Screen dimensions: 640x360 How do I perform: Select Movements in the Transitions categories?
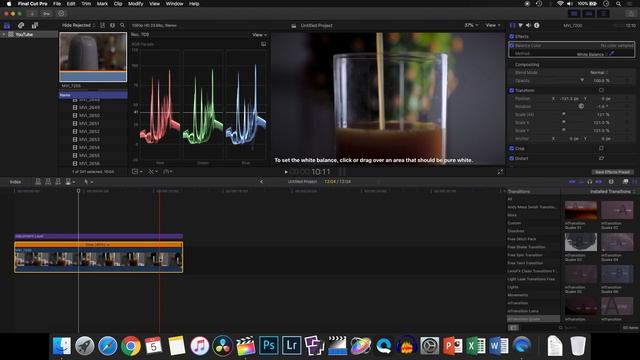(518, 295)
